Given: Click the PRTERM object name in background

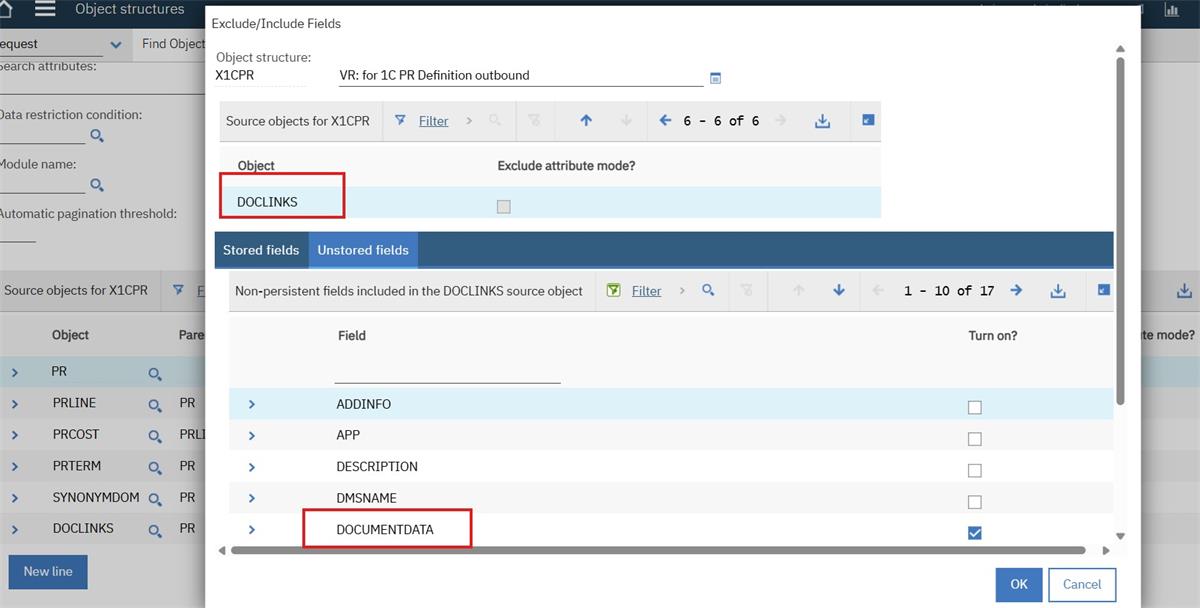Looking at the screenshot, I should point(77,466).
